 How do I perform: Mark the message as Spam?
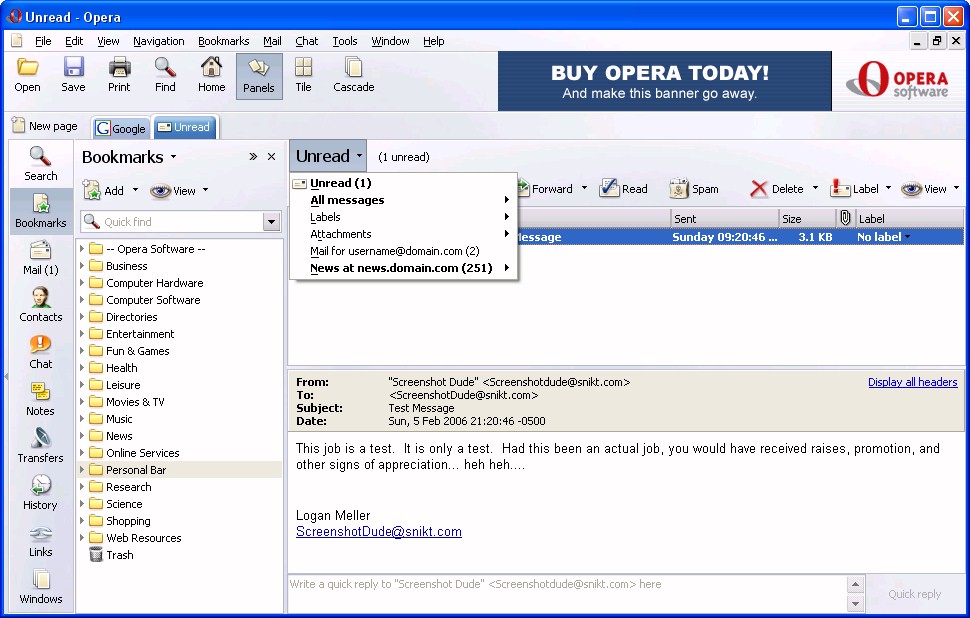pos(694,189)
